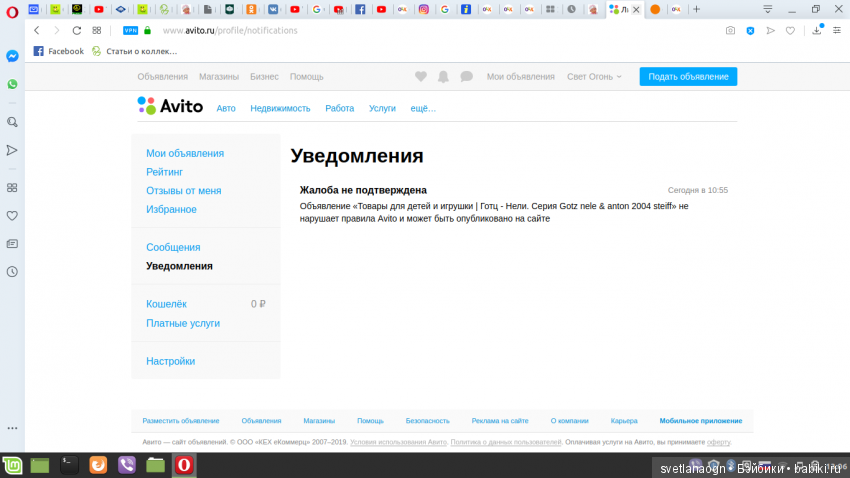This screenshot has height=478, width=850.
Task: Open Messenger in Opera sidebar
Action: [x=12, y=56]
